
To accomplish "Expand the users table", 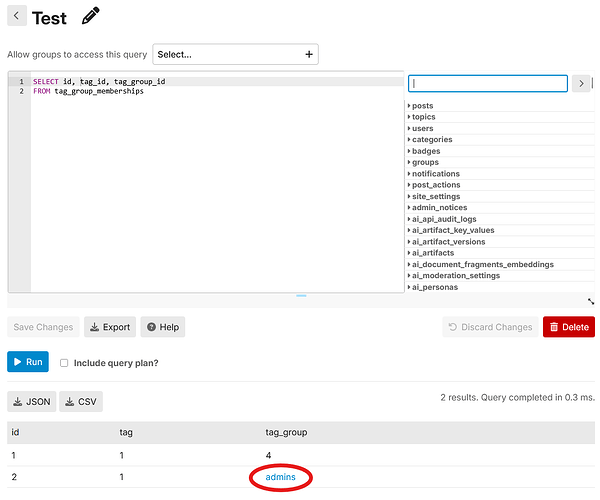I will pyautogui.click(x=421, y=128).
